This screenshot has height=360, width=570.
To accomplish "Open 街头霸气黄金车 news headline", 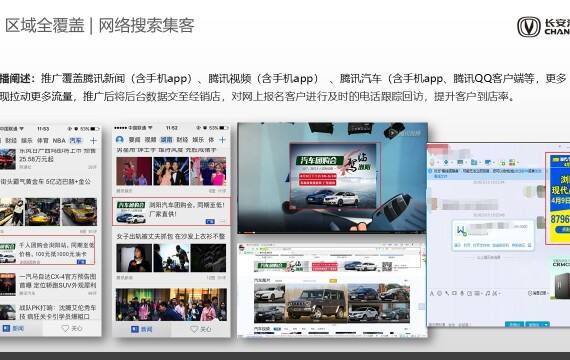I will click(x=45, y=181).
